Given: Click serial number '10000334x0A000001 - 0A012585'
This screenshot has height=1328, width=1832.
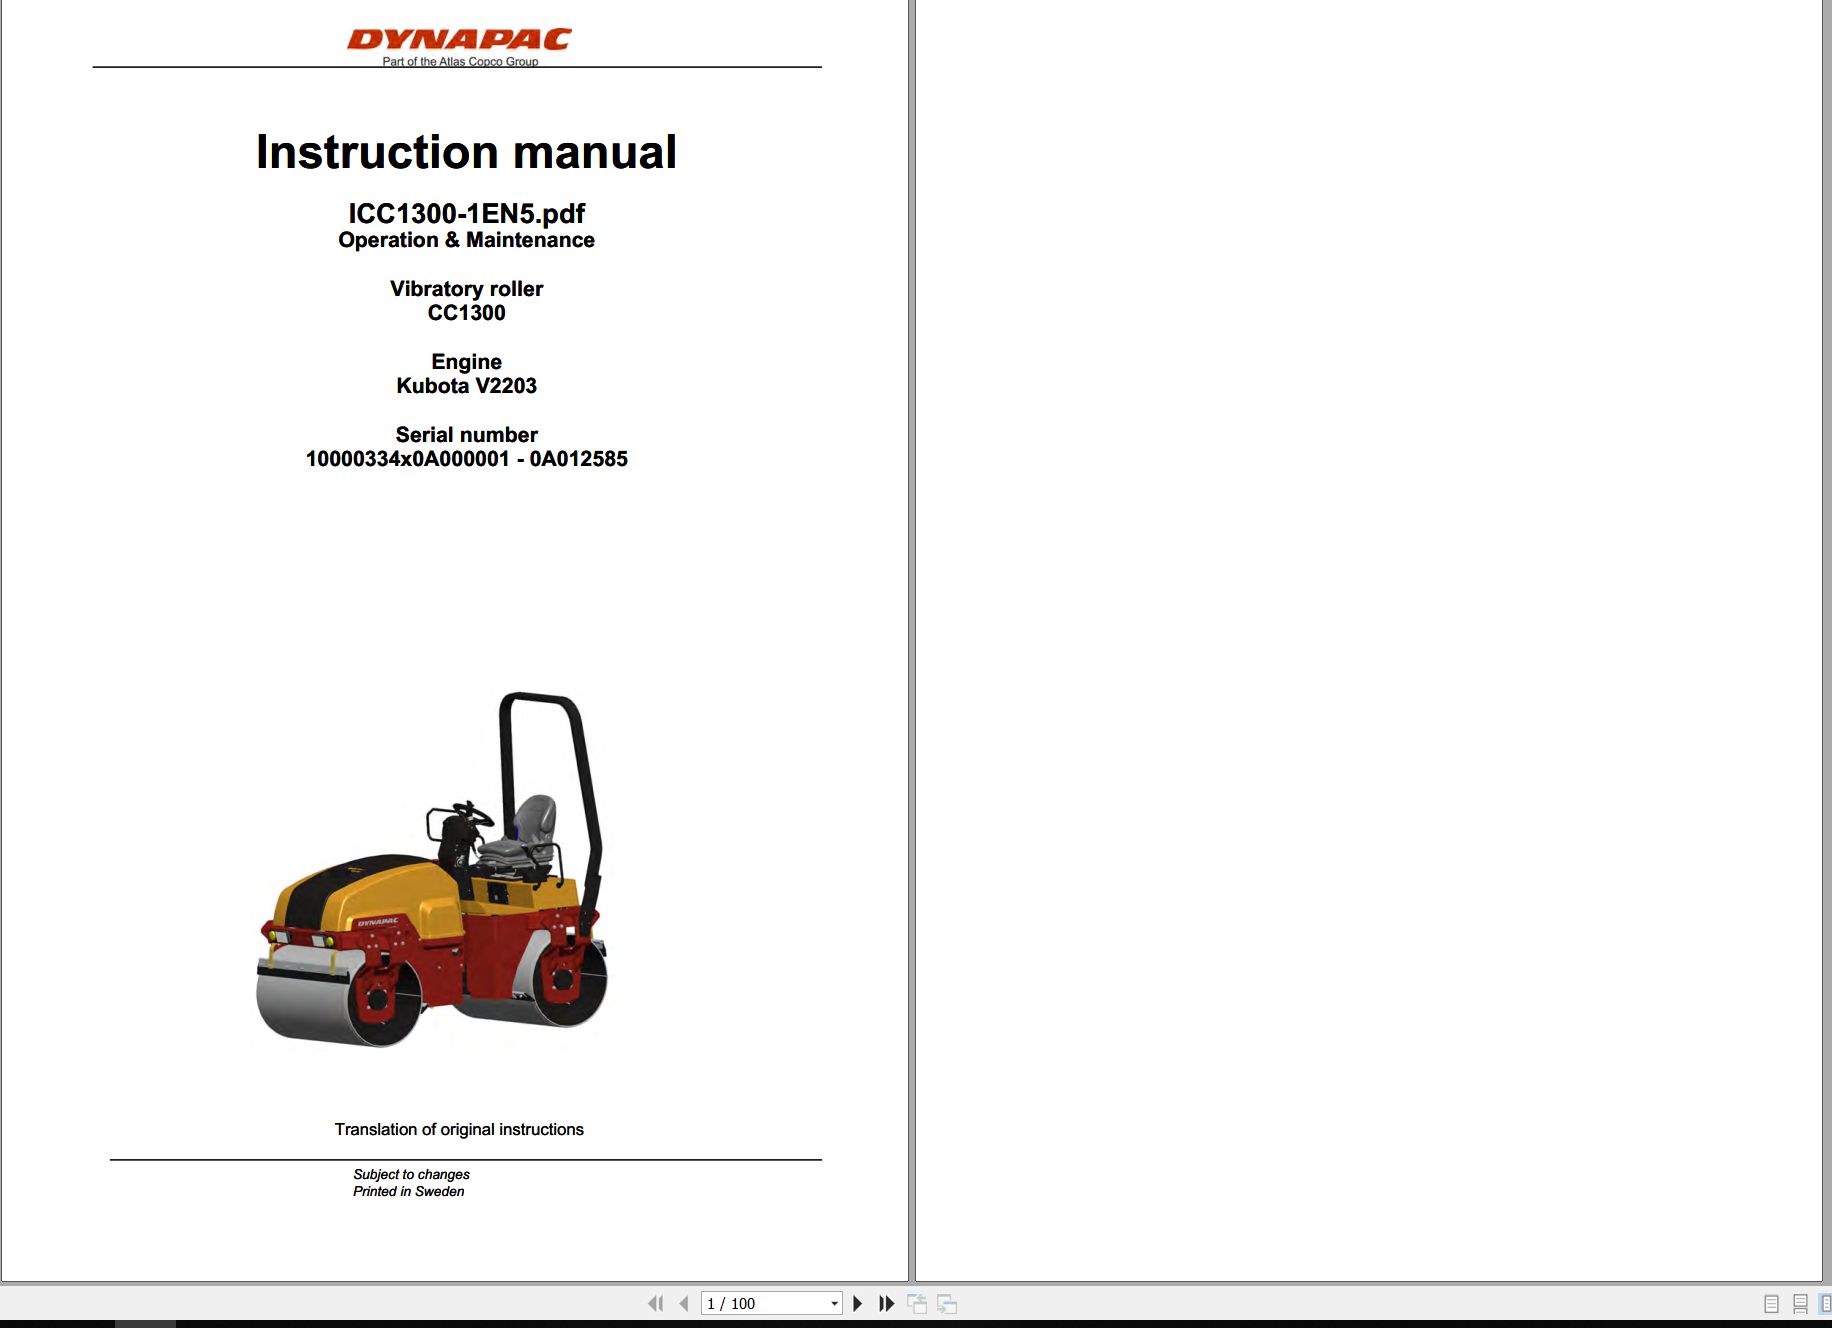Looking at the screenshot, I should [466, 459].
